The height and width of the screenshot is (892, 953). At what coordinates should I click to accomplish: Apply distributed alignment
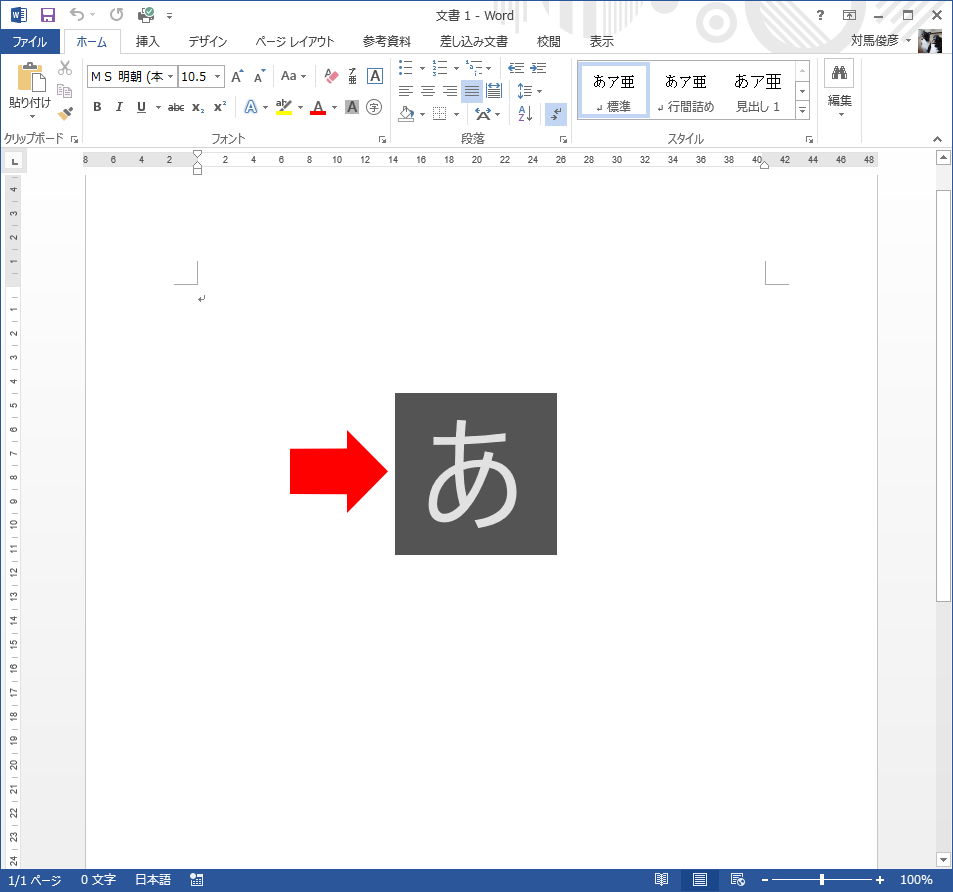pos(494,91)
